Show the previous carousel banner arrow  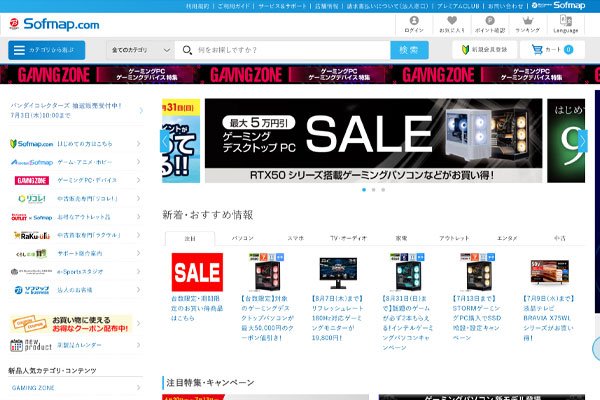pos(165,141)
